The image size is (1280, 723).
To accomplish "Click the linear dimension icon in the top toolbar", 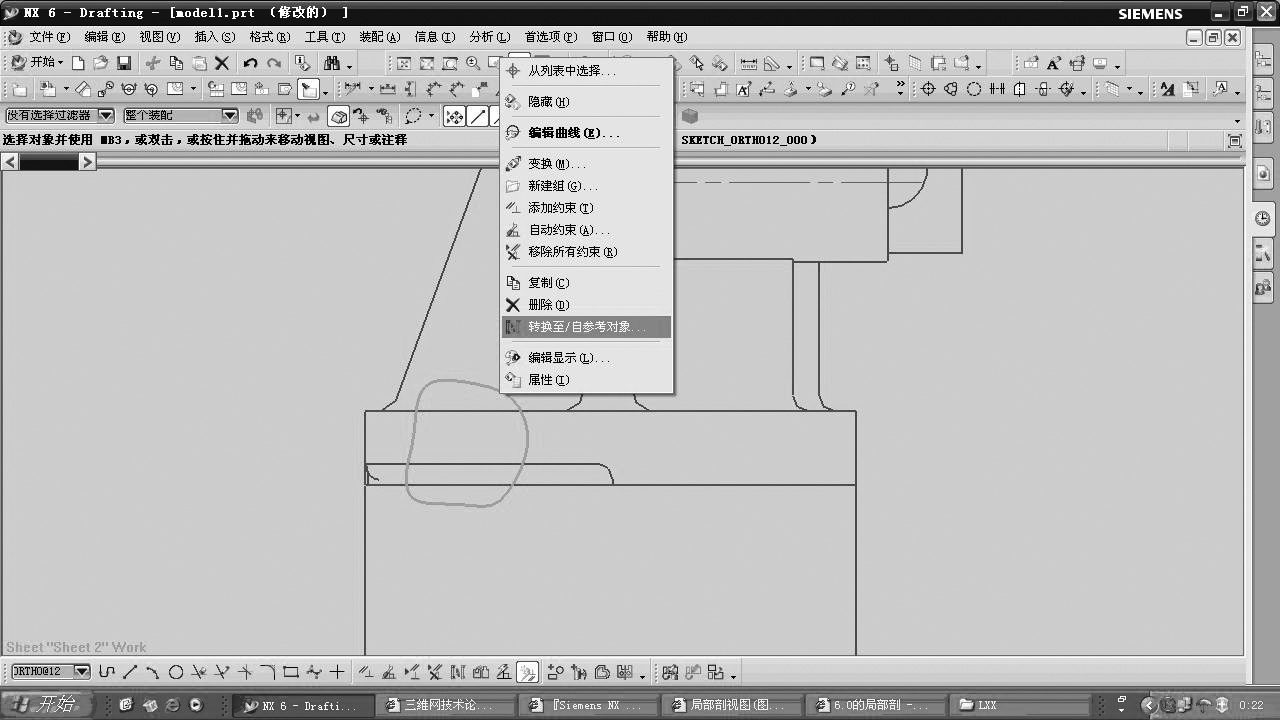I will [x=748, y=63].
